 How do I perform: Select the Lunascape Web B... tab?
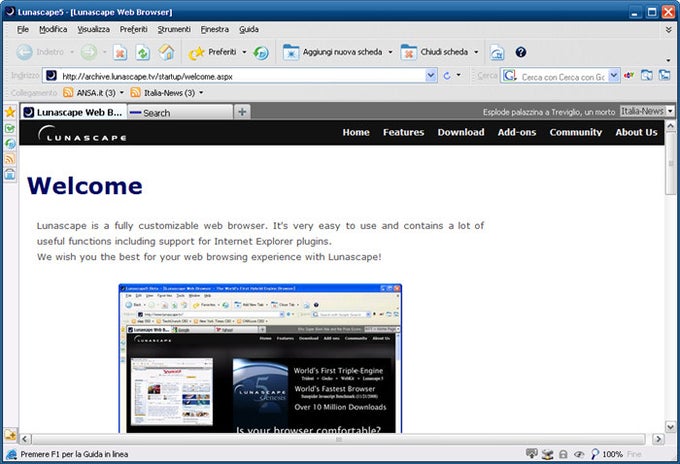point(73,112)
